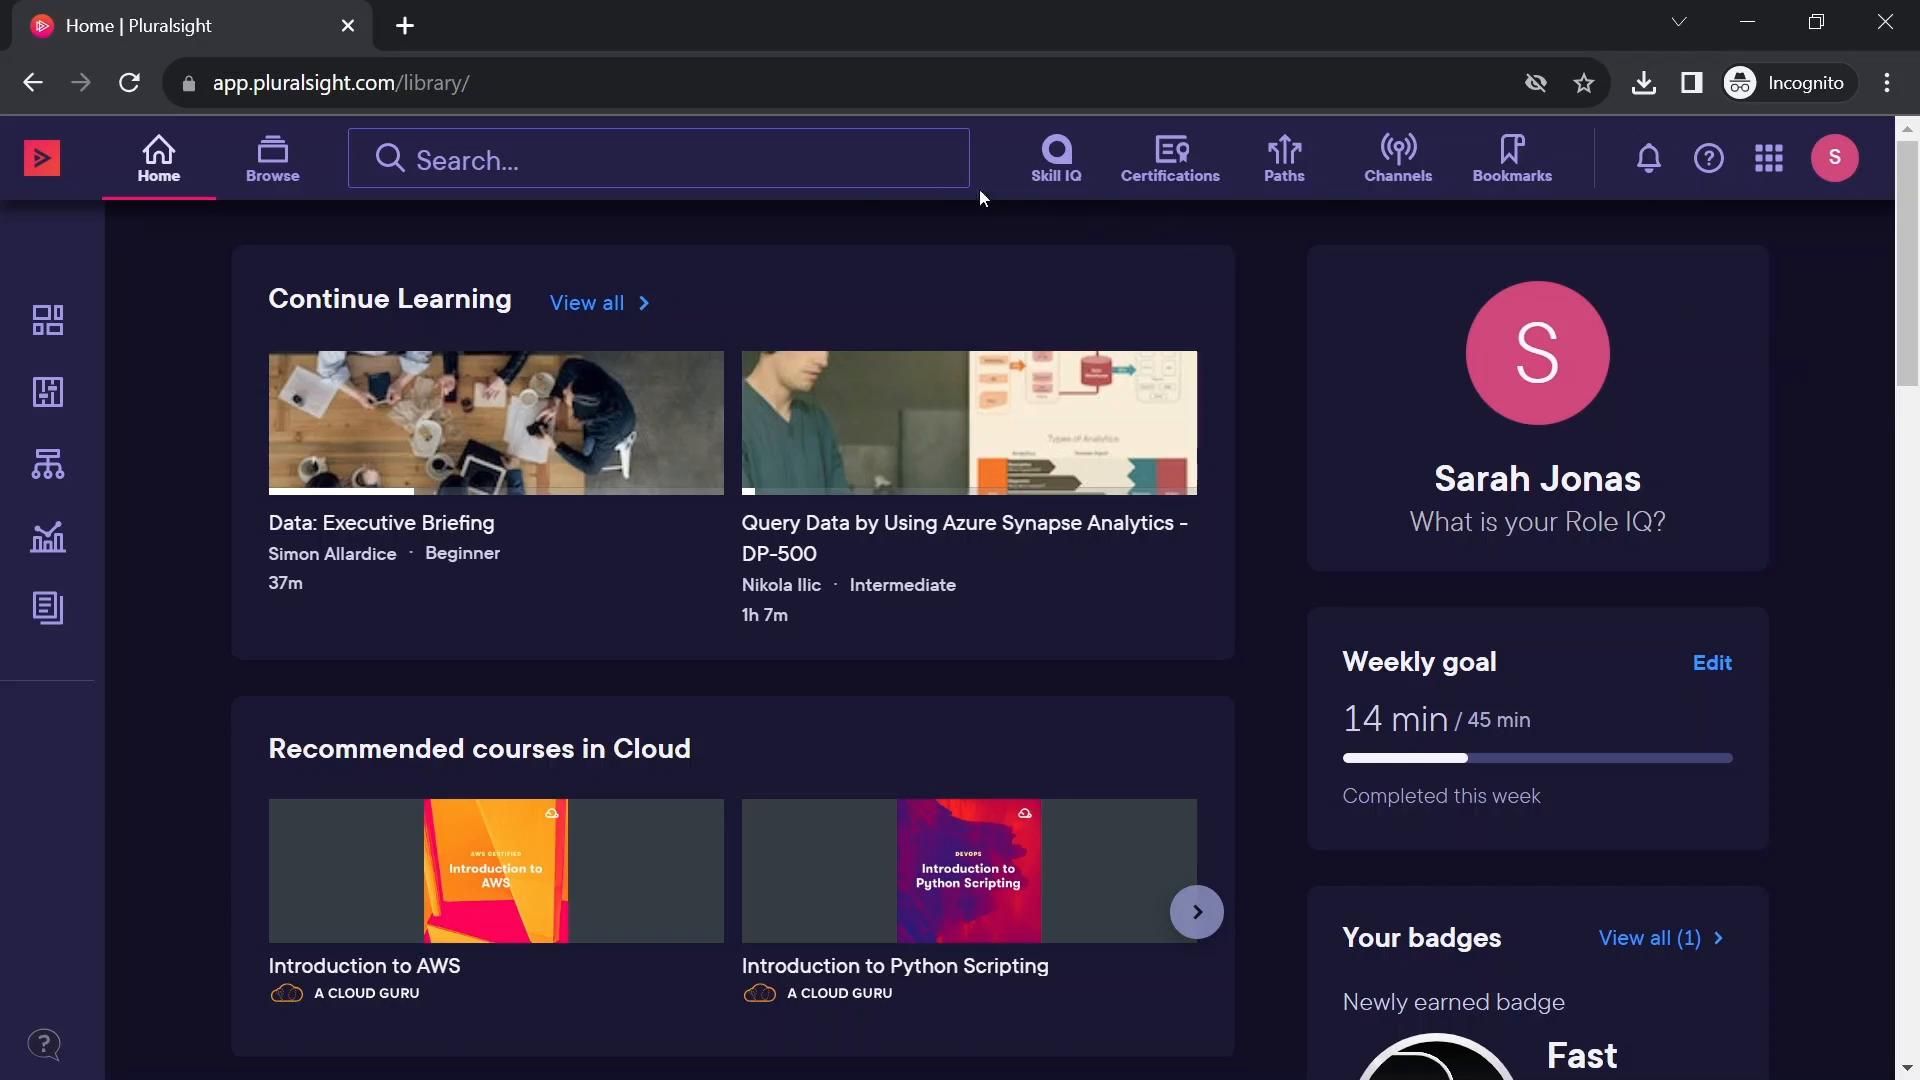
Task: Expand Continue Learning with View all
Action: (x=599, y=303)
